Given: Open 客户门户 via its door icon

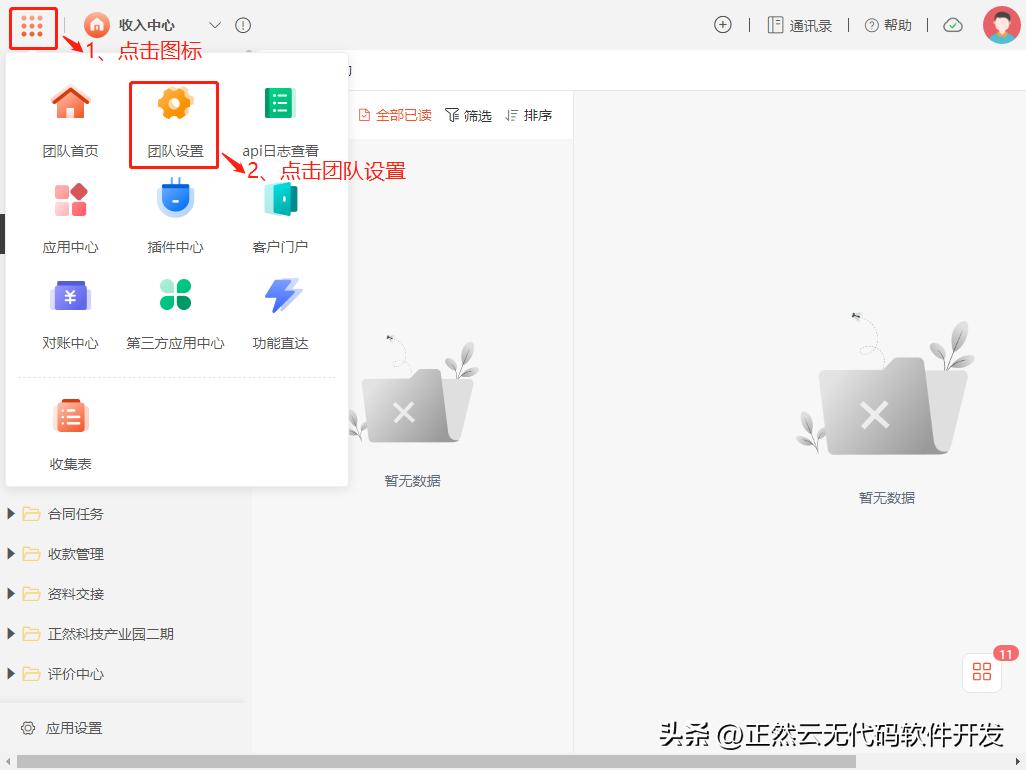Looking at the screenshot, I should click(x=279, y=198).
